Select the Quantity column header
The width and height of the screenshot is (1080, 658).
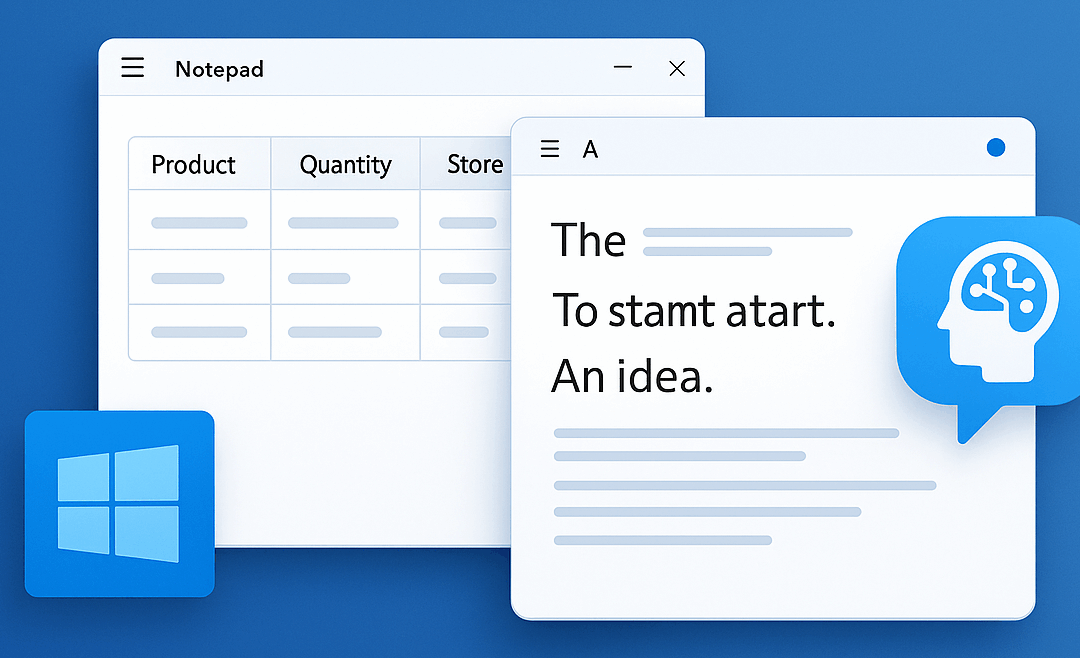point(345,164)
